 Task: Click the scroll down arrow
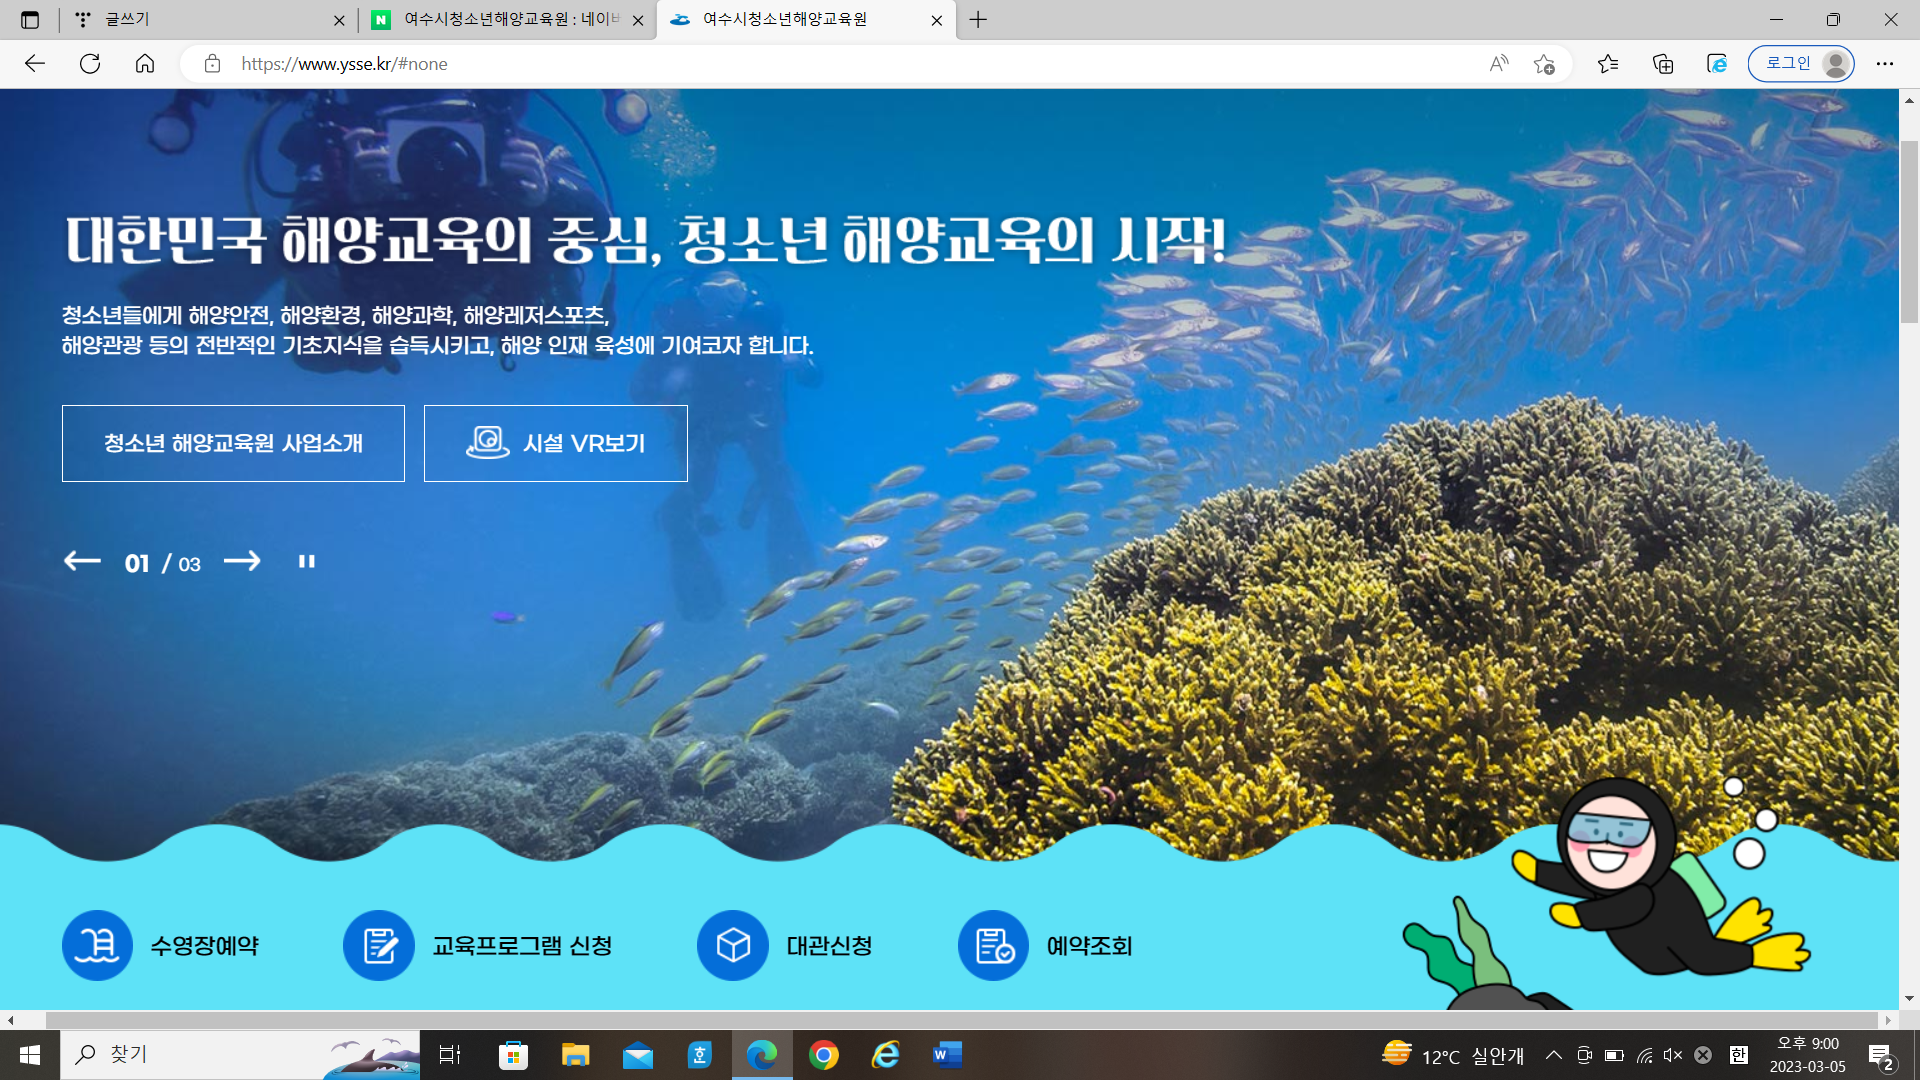coord(1909,998)
